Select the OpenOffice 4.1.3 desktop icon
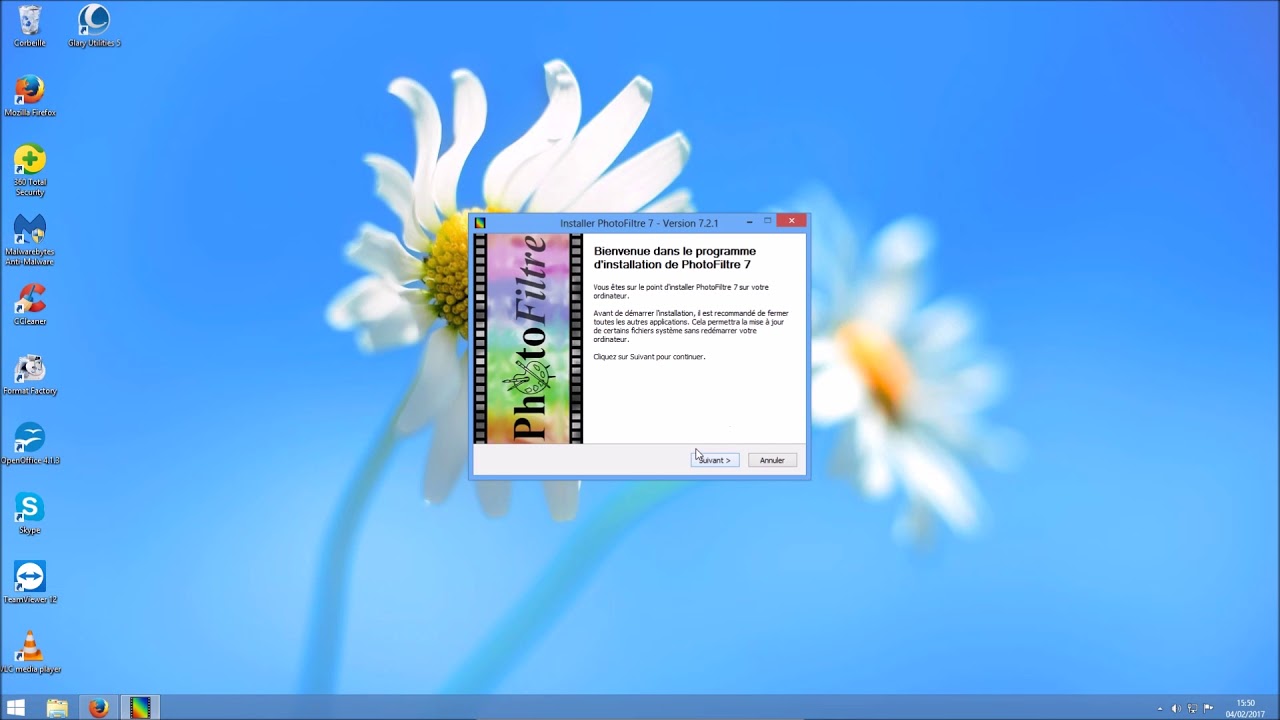1280x720 pixels. [x=30, y=444]
